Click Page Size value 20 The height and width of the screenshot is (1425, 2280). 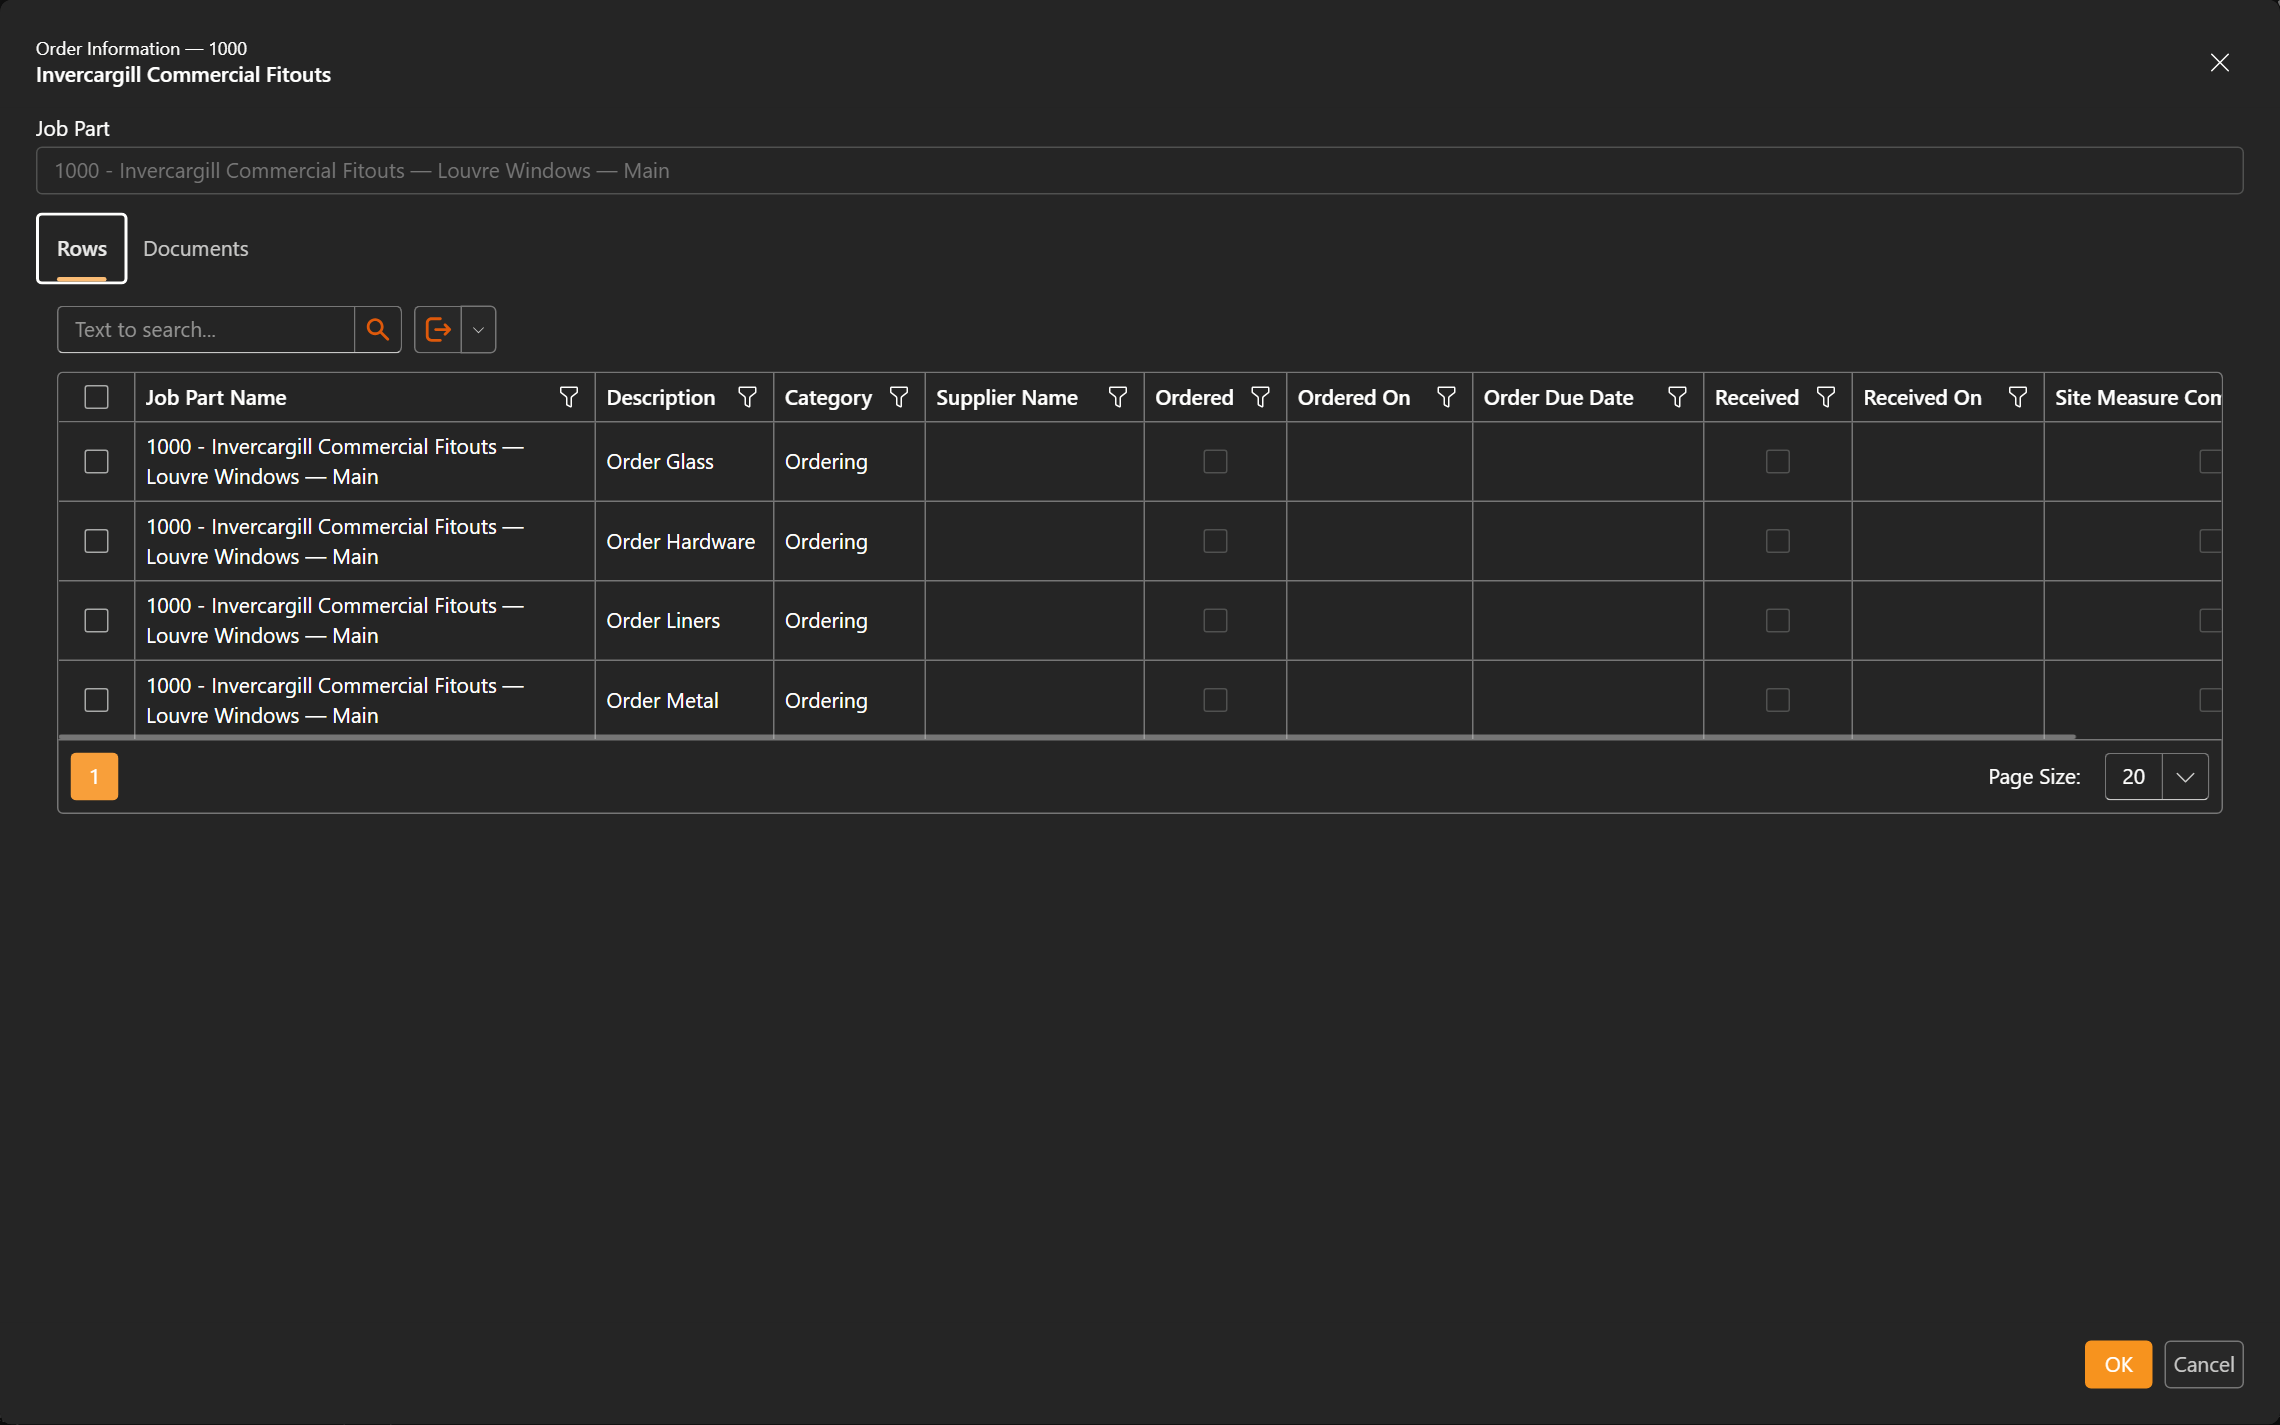2133,777
